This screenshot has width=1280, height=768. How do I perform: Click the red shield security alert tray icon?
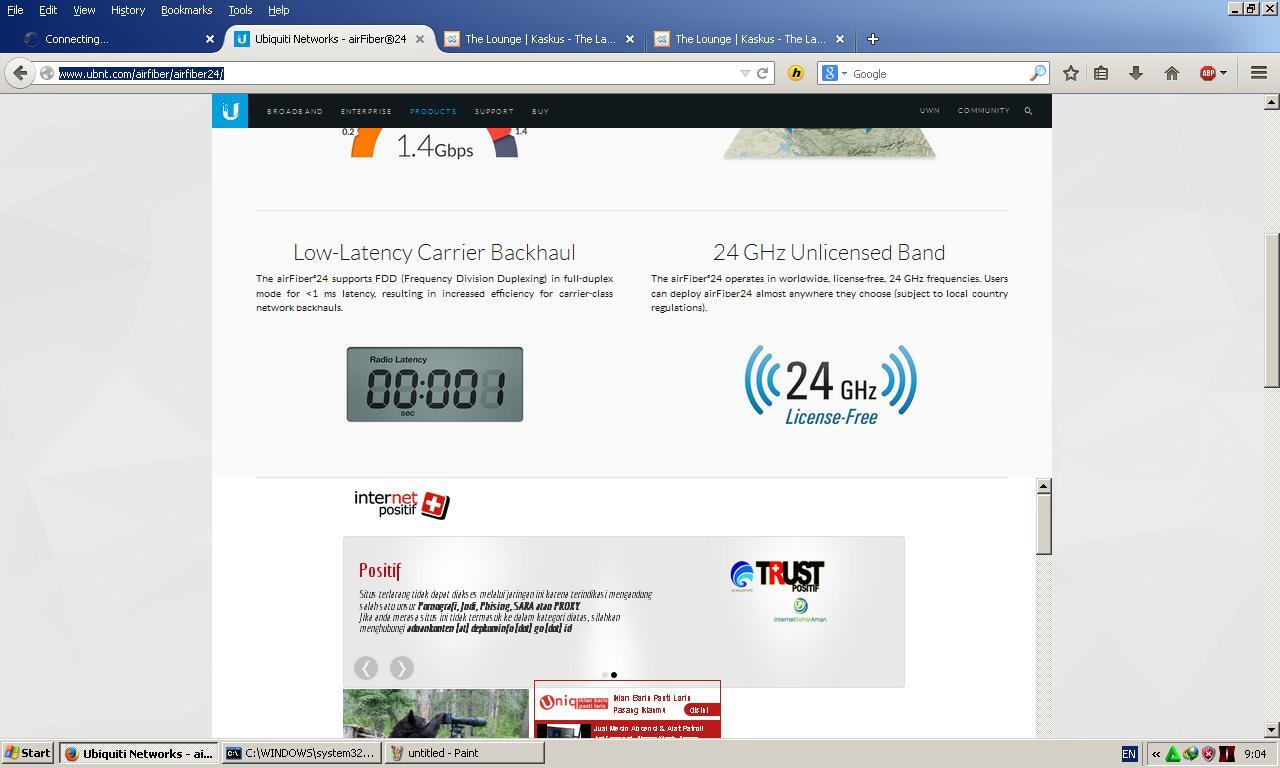tap(1208, 754)
